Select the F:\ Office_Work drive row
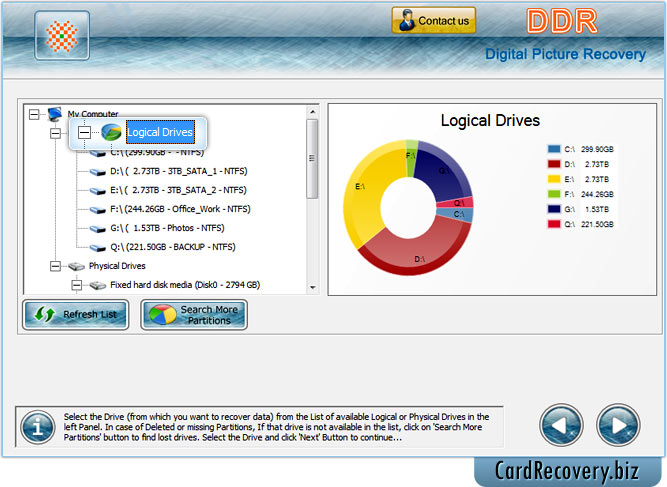The image size is (667, 487). coord(180,209)
